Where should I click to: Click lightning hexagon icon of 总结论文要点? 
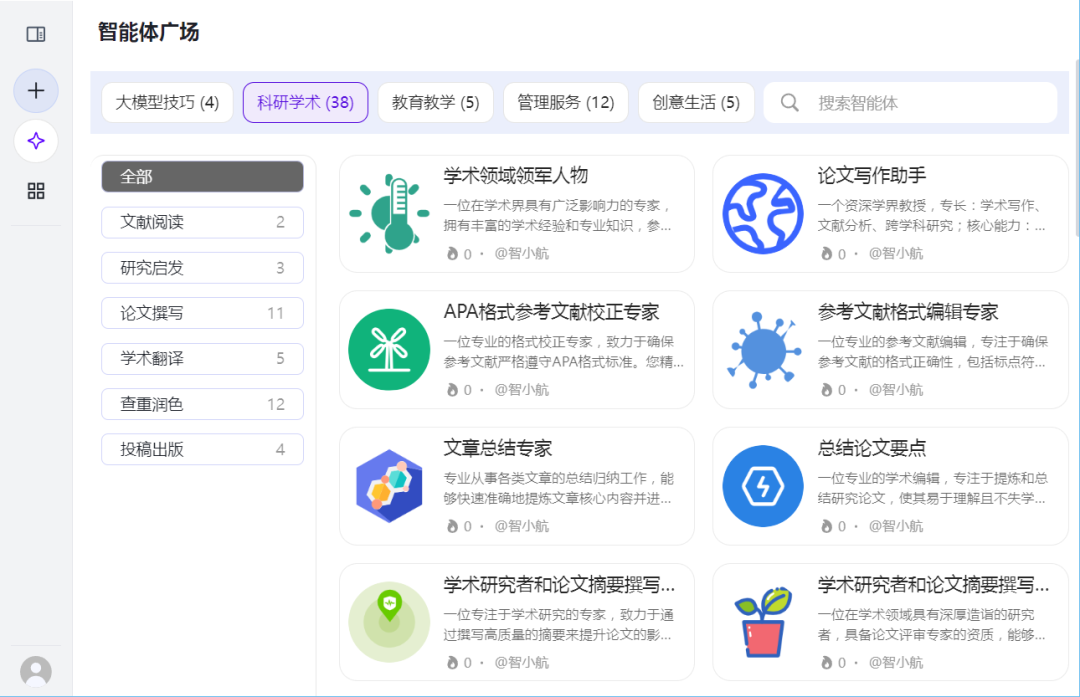762,486
